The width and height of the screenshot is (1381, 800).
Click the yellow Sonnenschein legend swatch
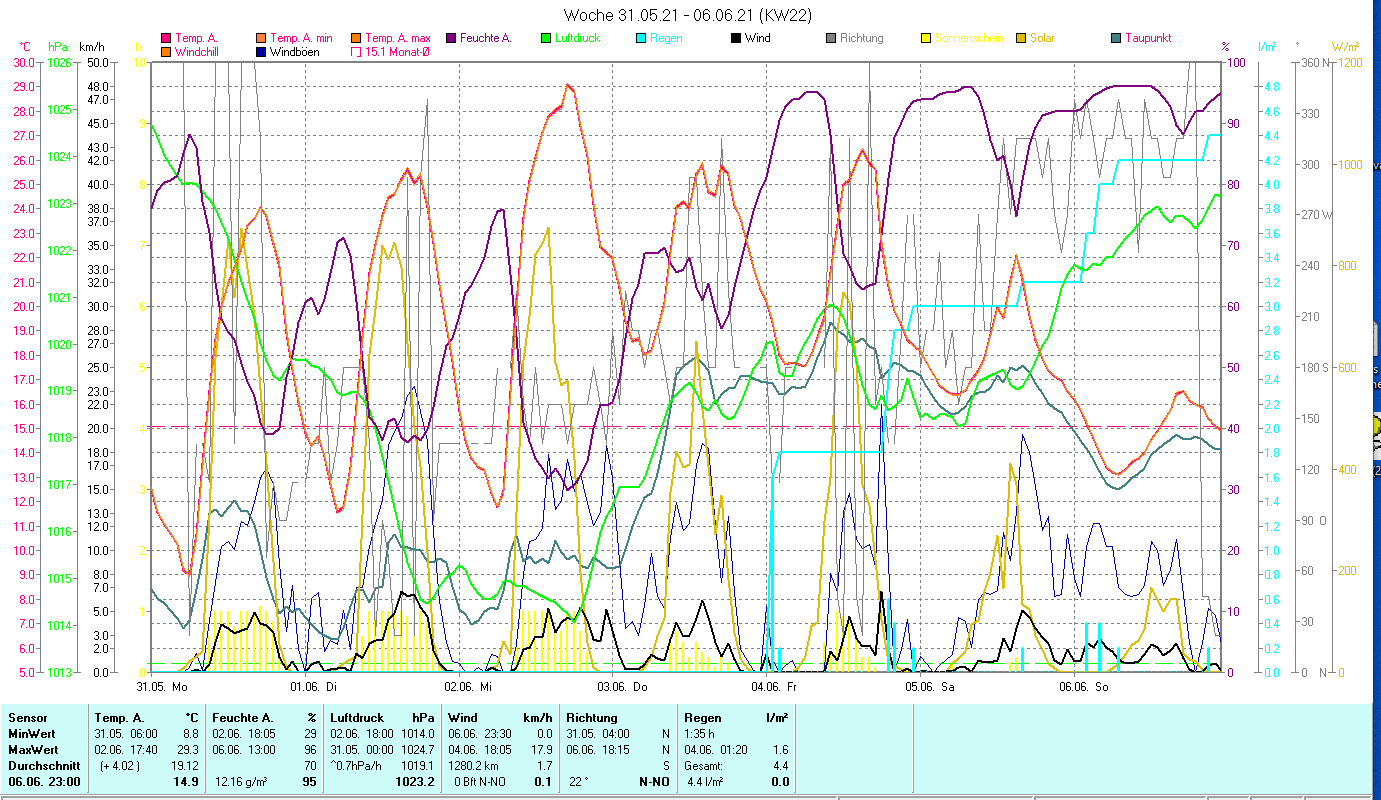926,39
